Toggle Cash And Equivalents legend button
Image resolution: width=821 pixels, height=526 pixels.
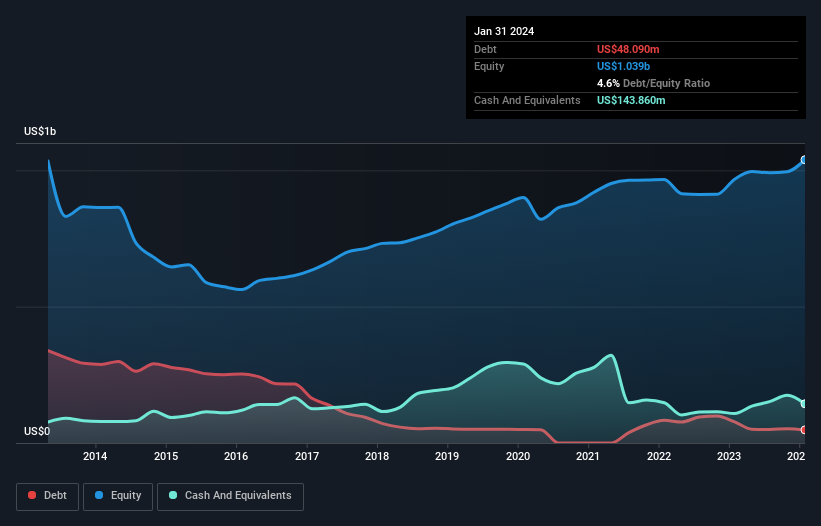[x=230, y=496]
